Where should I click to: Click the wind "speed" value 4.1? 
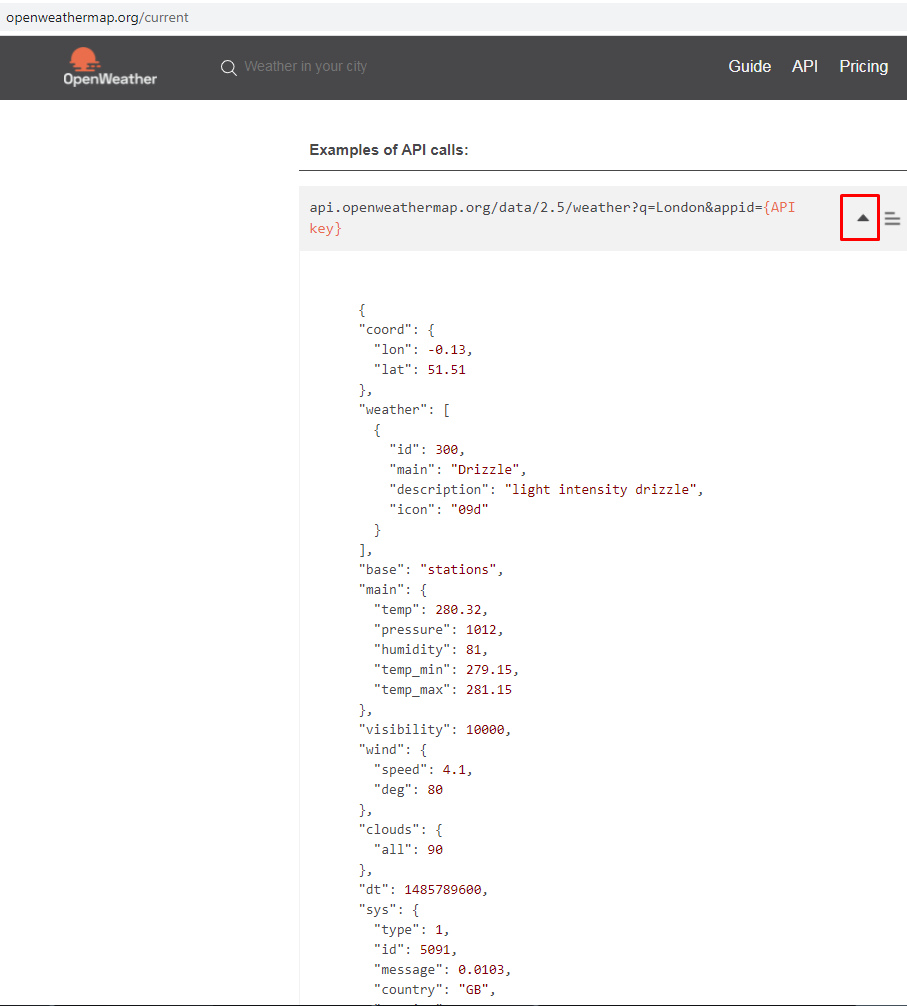click(x=454, y=769)
